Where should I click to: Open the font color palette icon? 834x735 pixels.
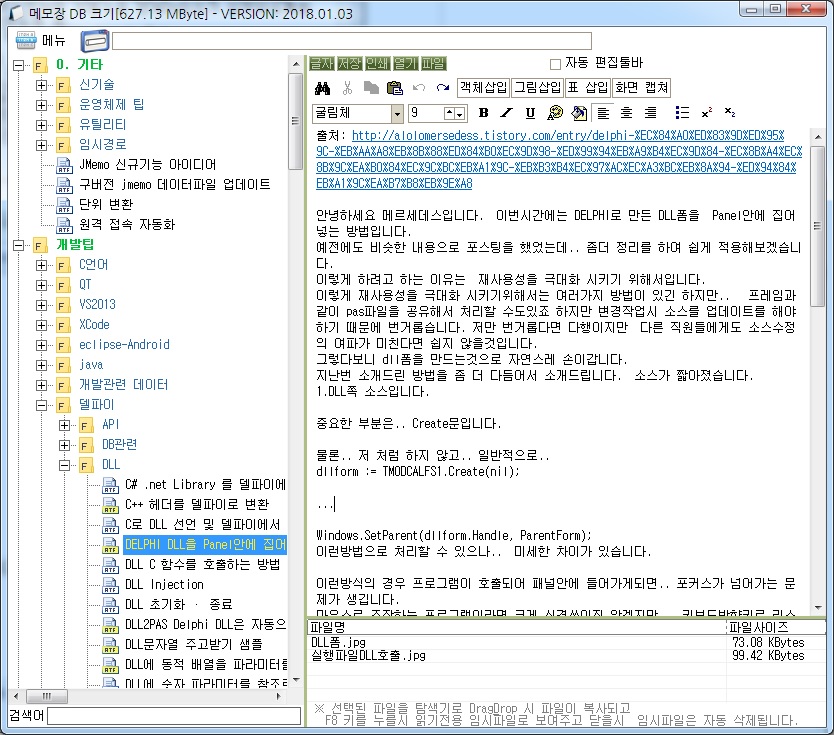click(554, 113)
